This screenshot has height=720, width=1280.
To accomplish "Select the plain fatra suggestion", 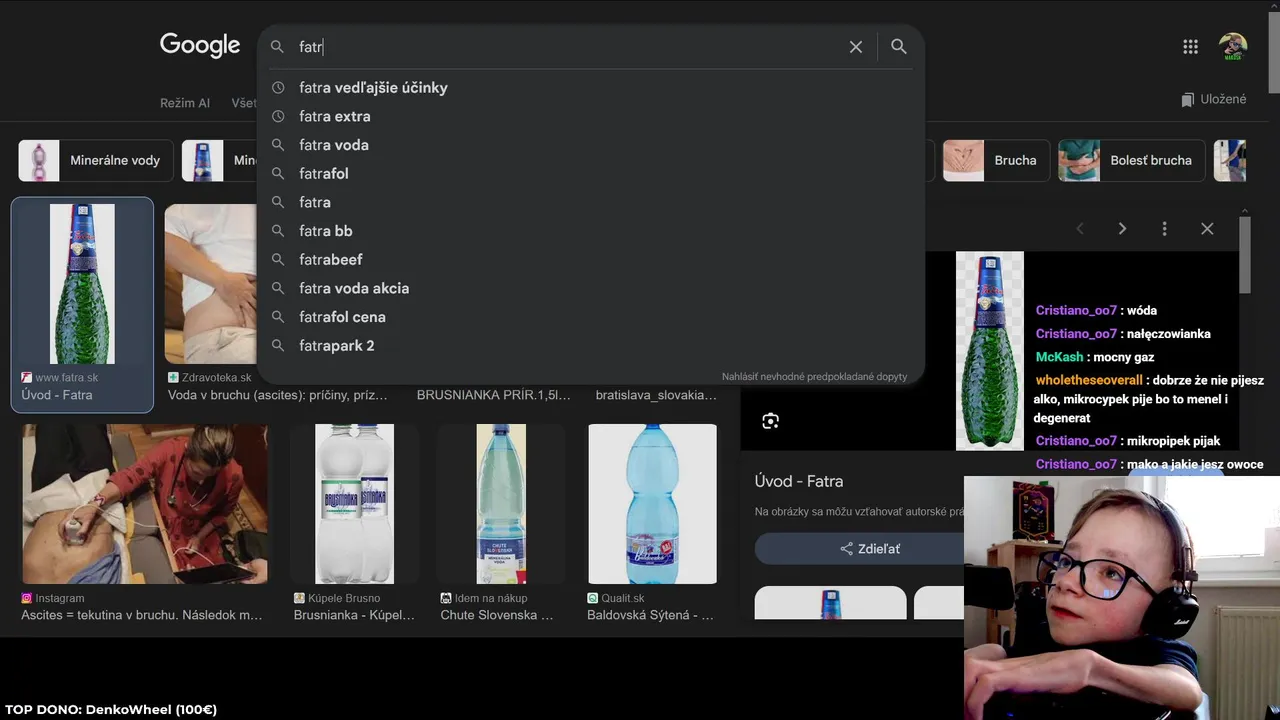I will click(x=590, y=202).
